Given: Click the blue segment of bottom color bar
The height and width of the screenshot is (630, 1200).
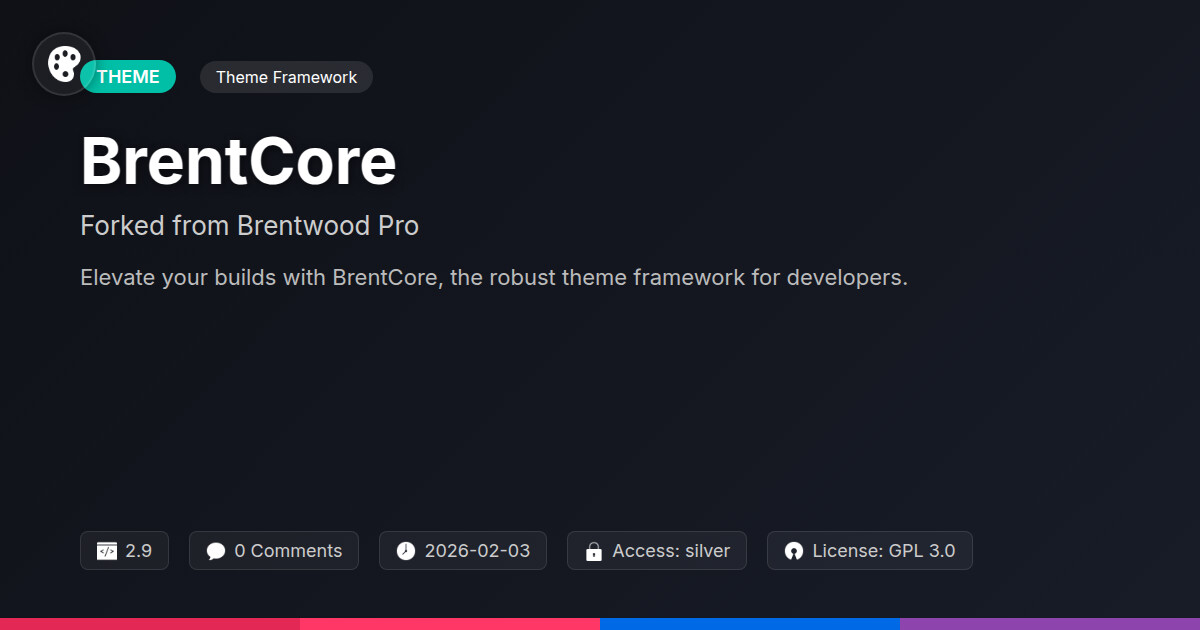Looking at the screenshot, I should 750,623.
